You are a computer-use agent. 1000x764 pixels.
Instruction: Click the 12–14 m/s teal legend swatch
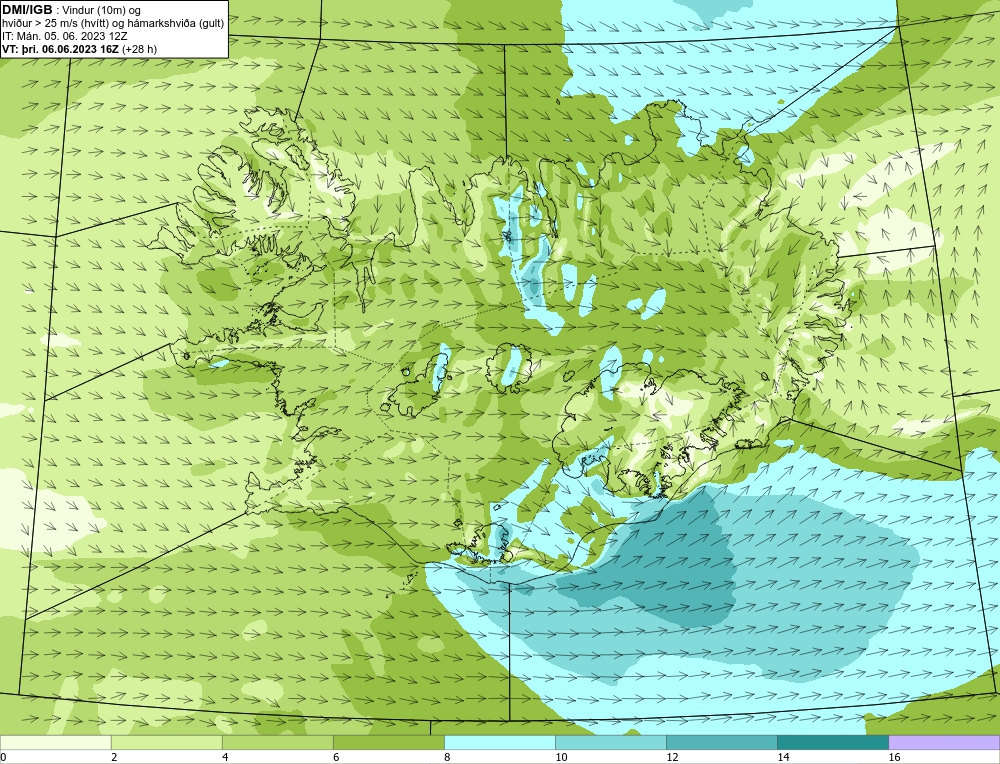[x=721, y=742]
